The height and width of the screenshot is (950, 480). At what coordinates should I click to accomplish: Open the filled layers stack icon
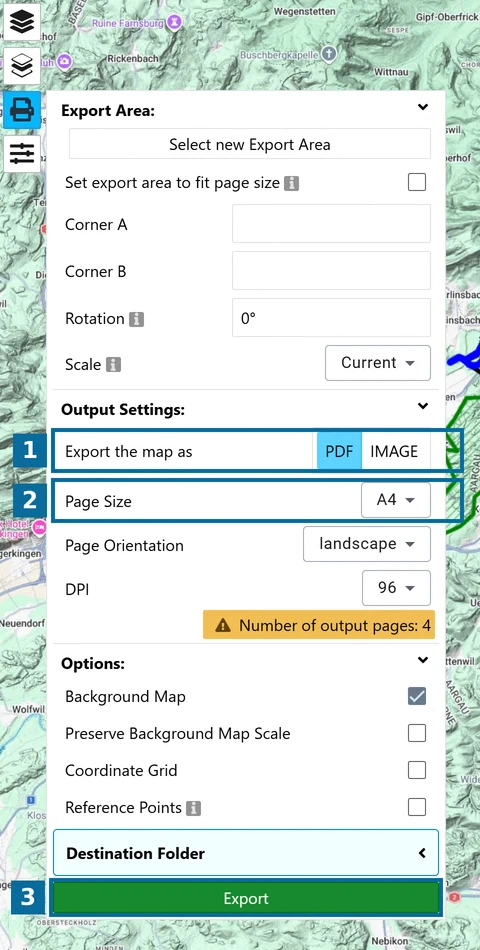[22, 22]
